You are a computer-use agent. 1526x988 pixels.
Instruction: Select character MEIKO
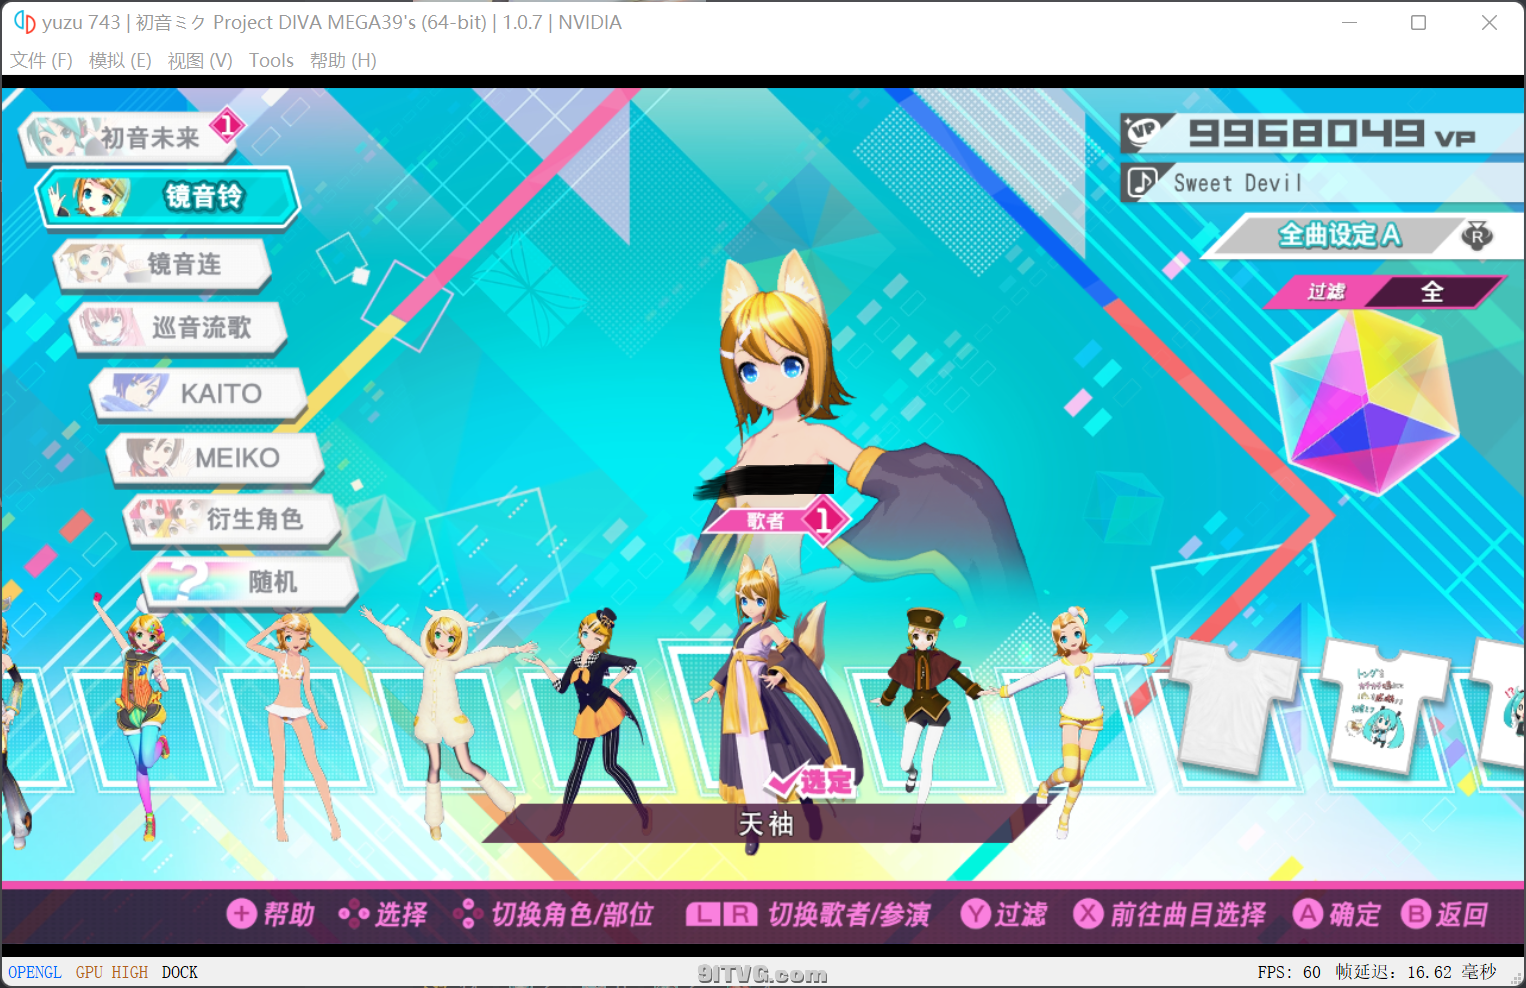click(214, 458)
